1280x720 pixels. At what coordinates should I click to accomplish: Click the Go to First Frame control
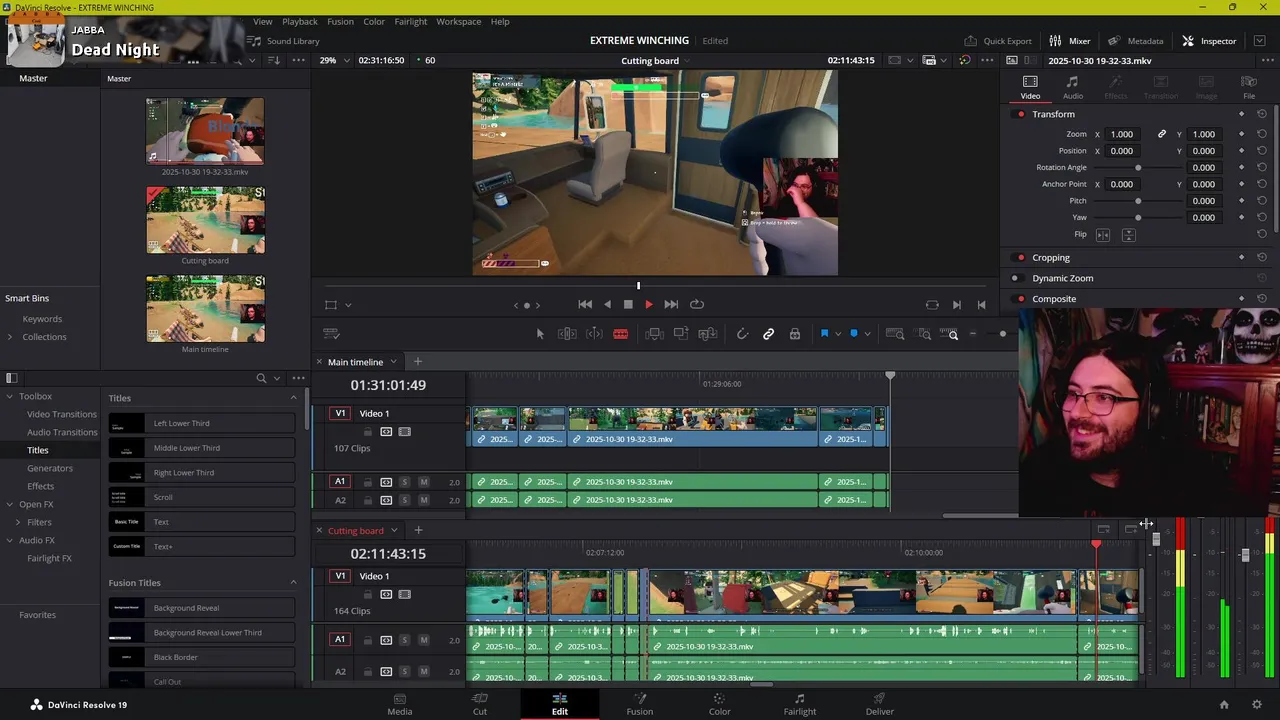tap(585, 304)
